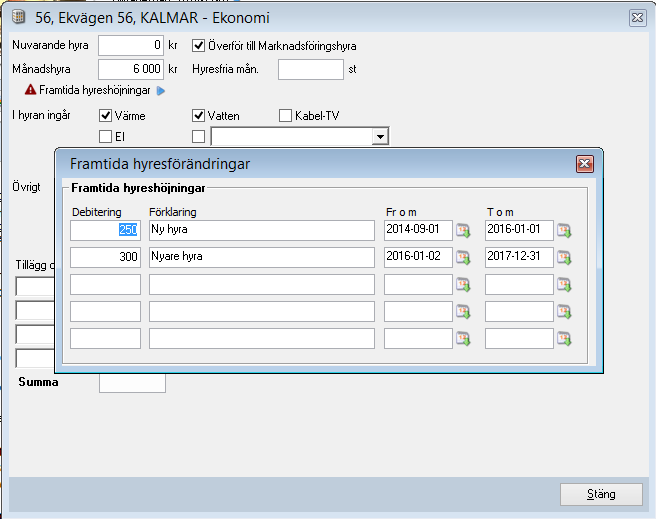Screen dimensions: 656x519
Task: Click From date field 2016-01-02
Action: [x=418, y=257]
